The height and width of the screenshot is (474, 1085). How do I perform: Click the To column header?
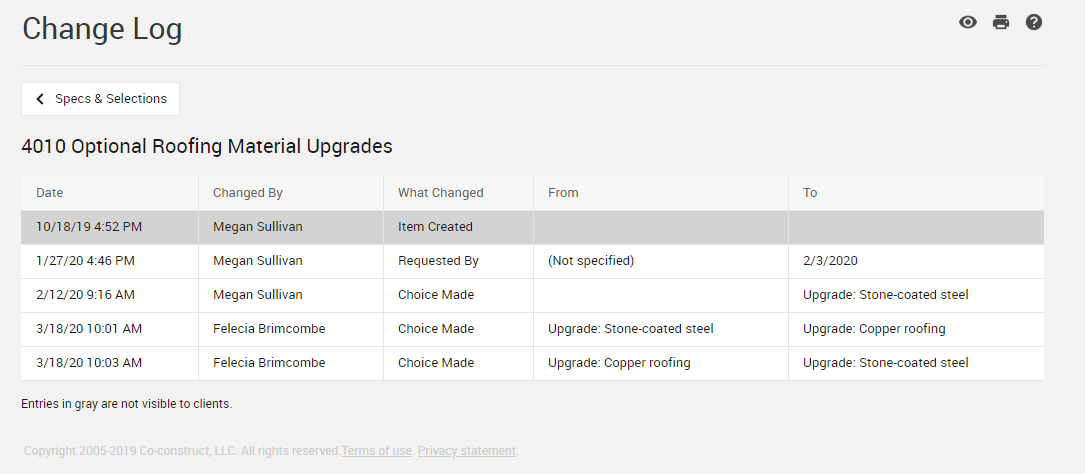pyautogui.click(x=810, y=193)
